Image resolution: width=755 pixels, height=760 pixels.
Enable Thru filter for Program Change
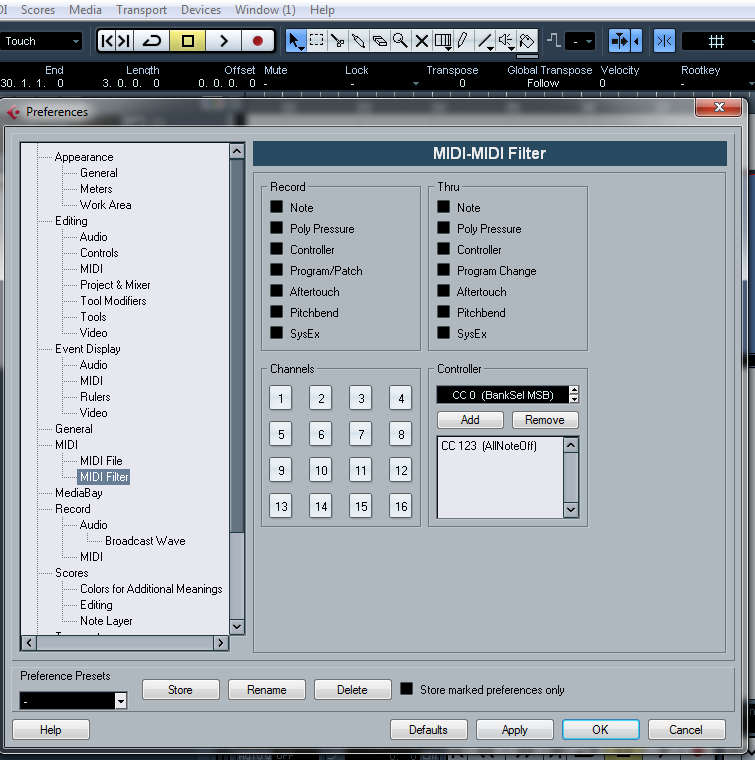pyautogui.click(x=443, y=269)
